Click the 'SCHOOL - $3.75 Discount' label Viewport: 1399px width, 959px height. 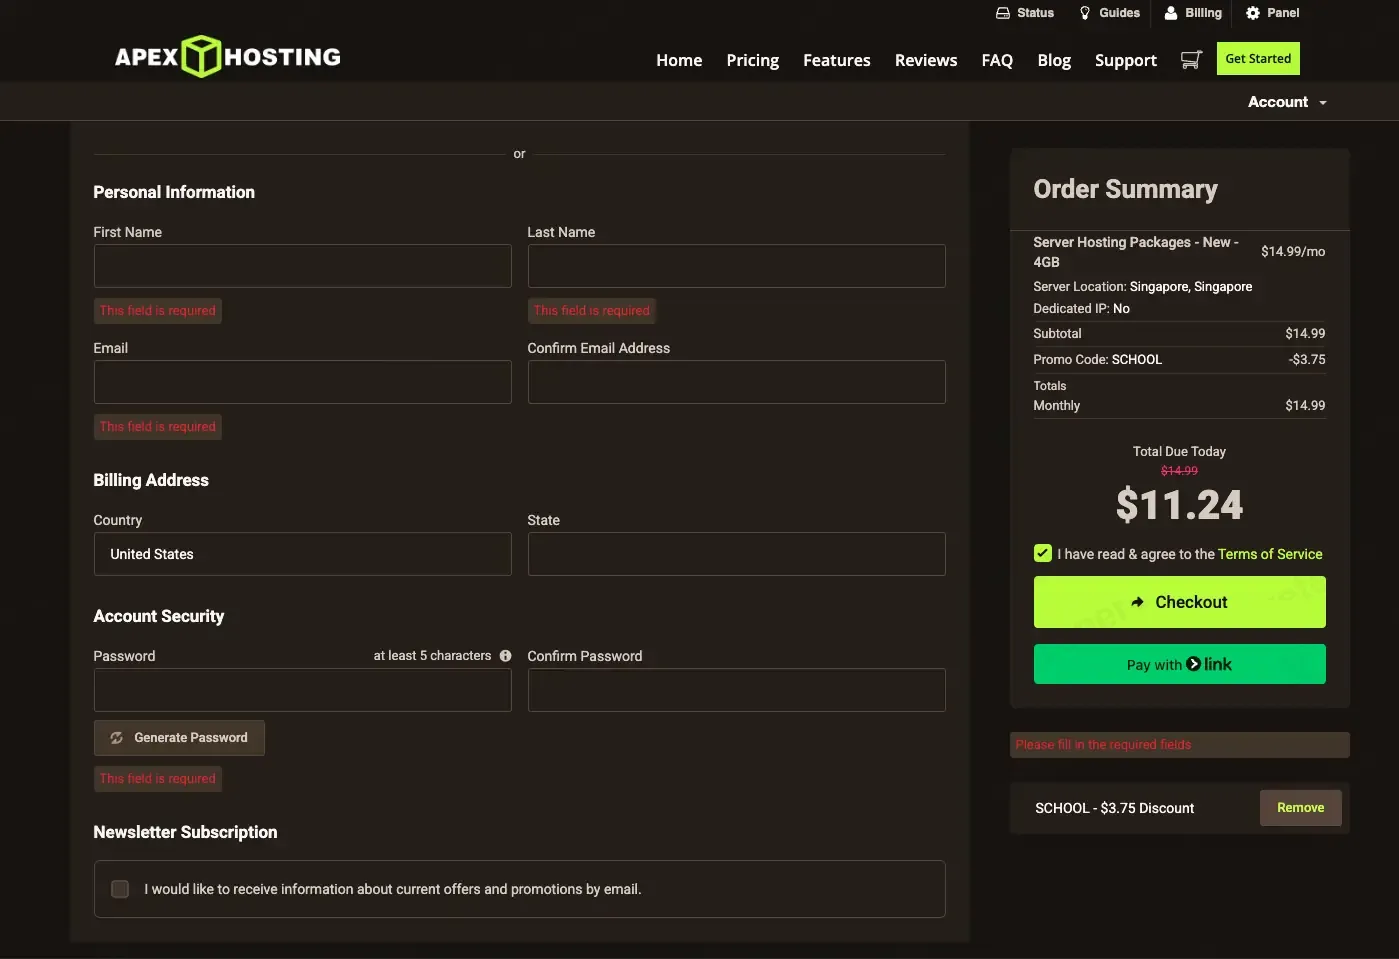click(1114, 808)
